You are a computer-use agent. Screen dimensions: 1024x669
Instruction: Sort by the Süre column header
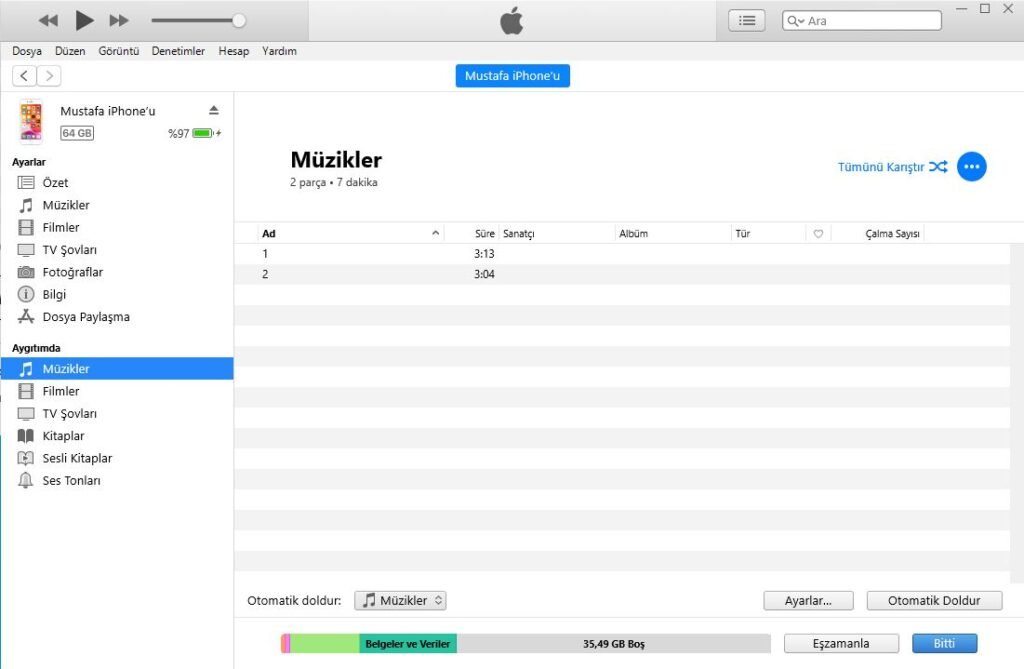click(484, 233)
